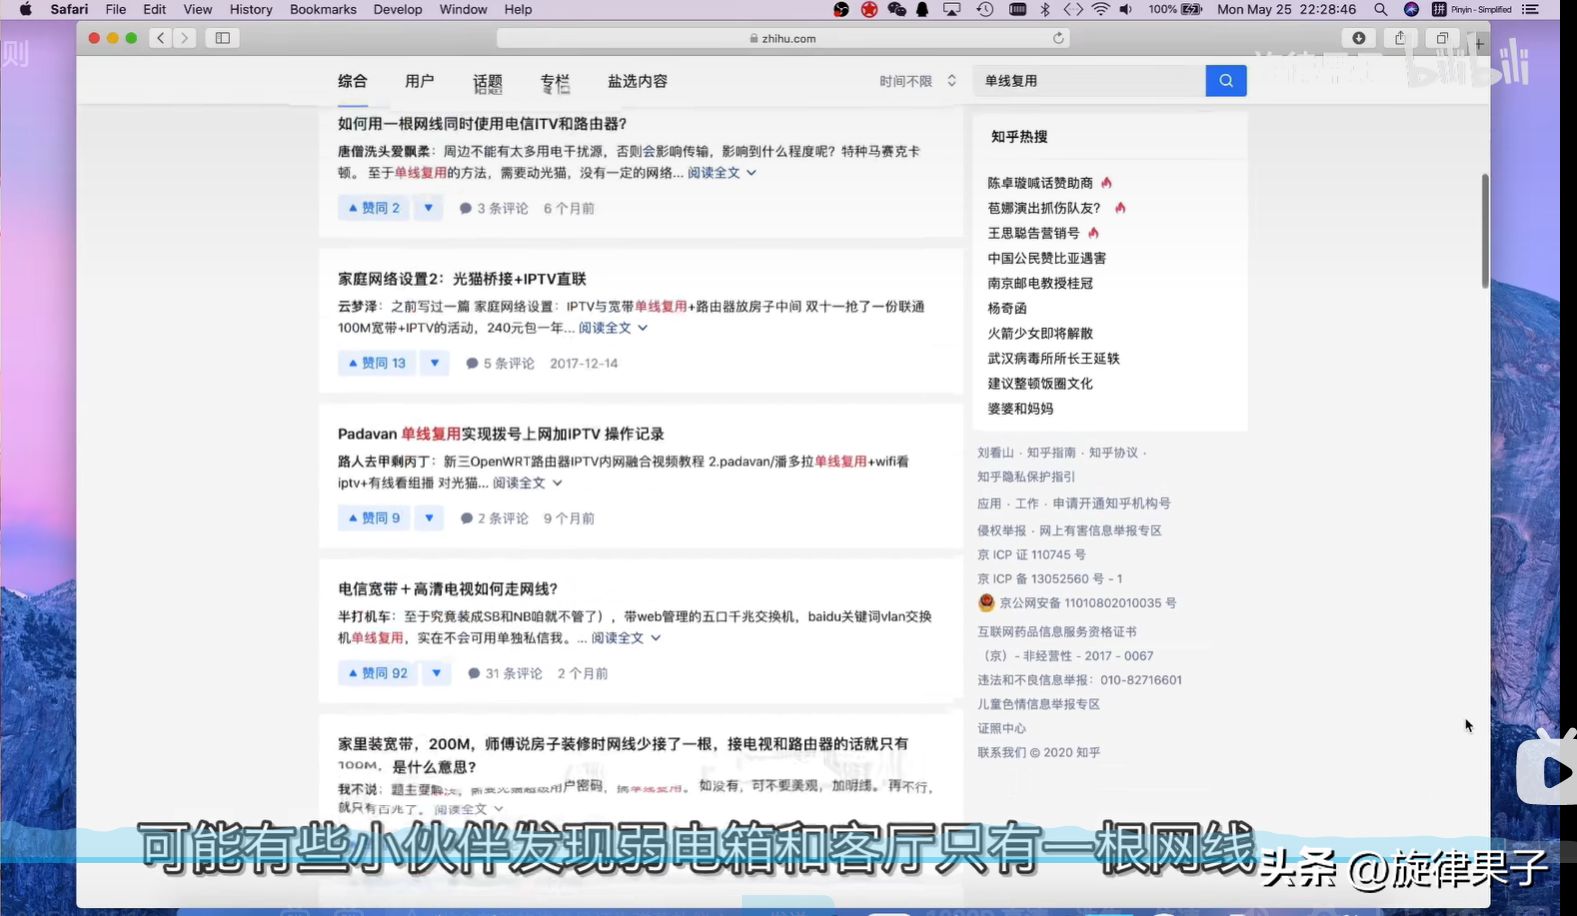Open WeChat menu bar icon
Viewport: 1577px width, 916px height.
(897, 9)
